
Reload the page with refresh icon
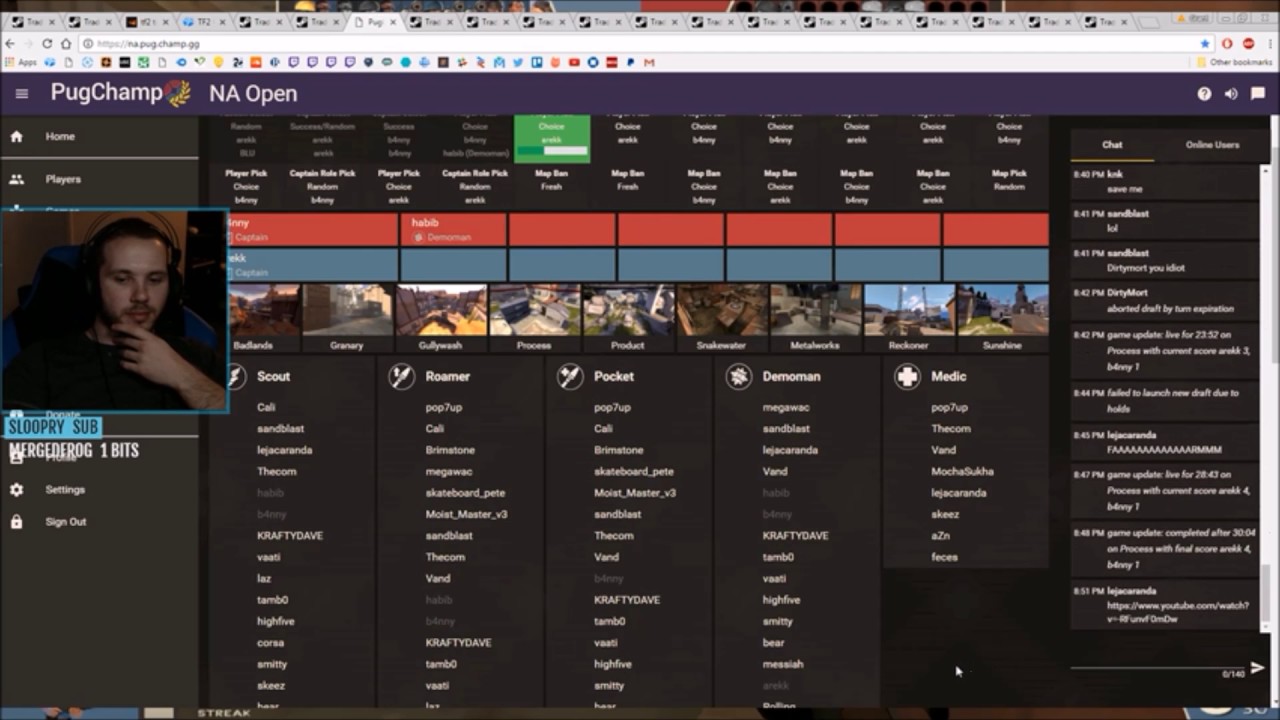[x=47, y=44]
